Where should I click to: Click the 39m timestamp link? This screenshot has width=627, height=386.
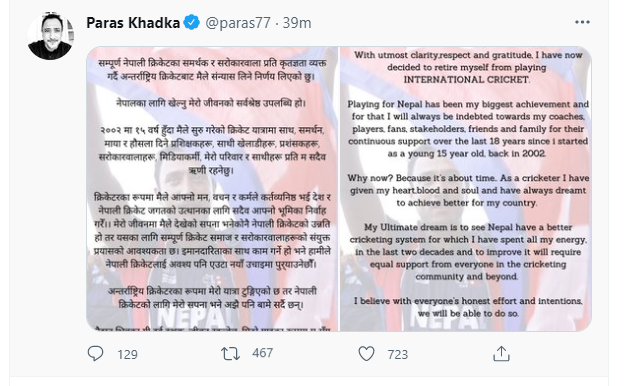click(x=297, y=23)
